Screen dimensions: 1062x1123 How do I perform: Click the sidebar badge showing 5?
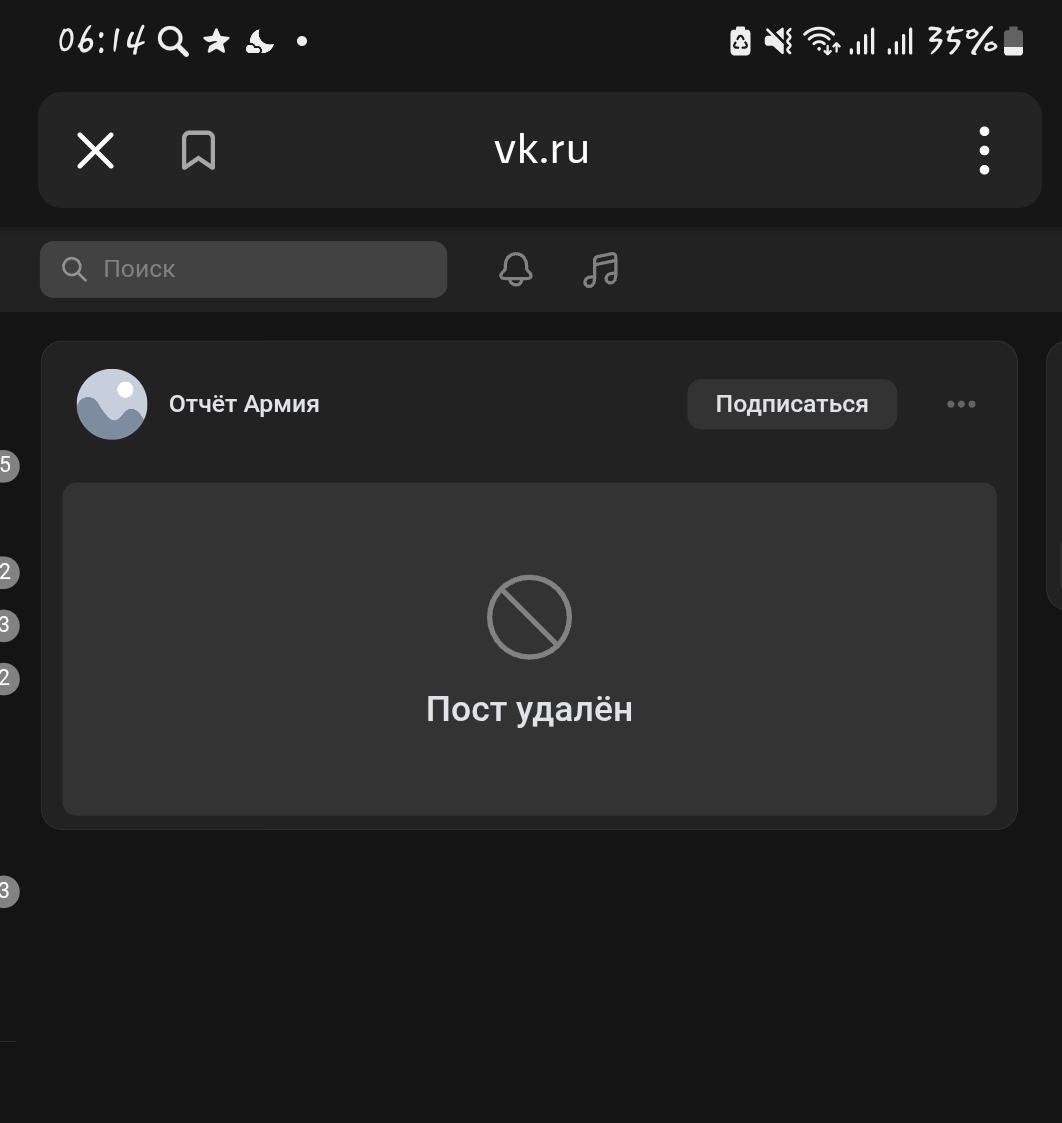[6, 466]
